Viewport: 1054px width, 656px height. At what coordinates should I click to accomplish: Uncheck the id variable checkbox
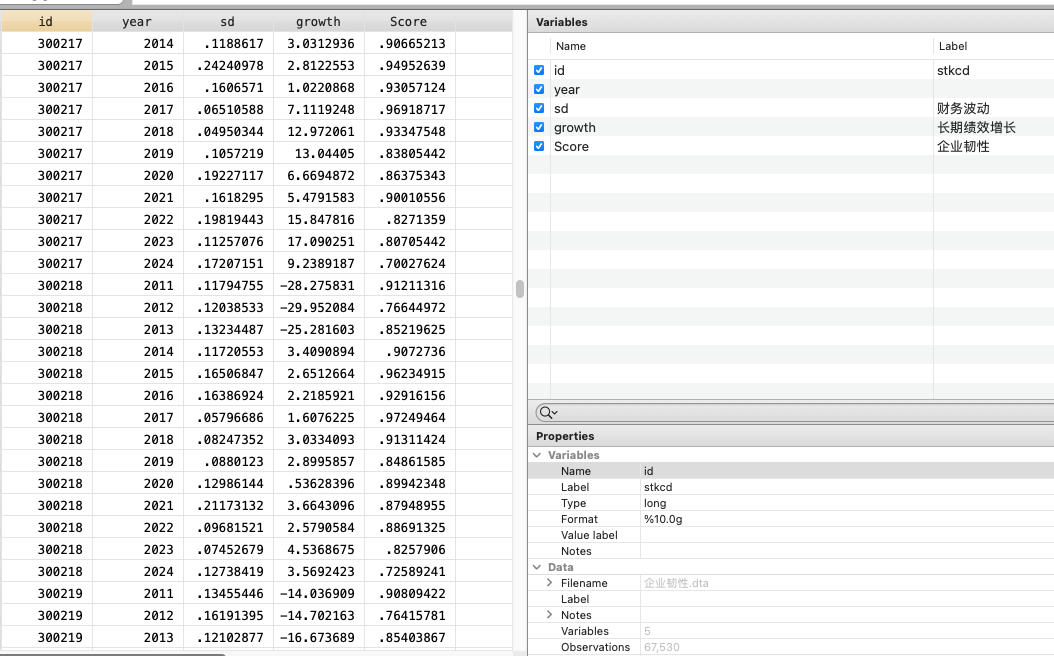click(x=539, y=70)
